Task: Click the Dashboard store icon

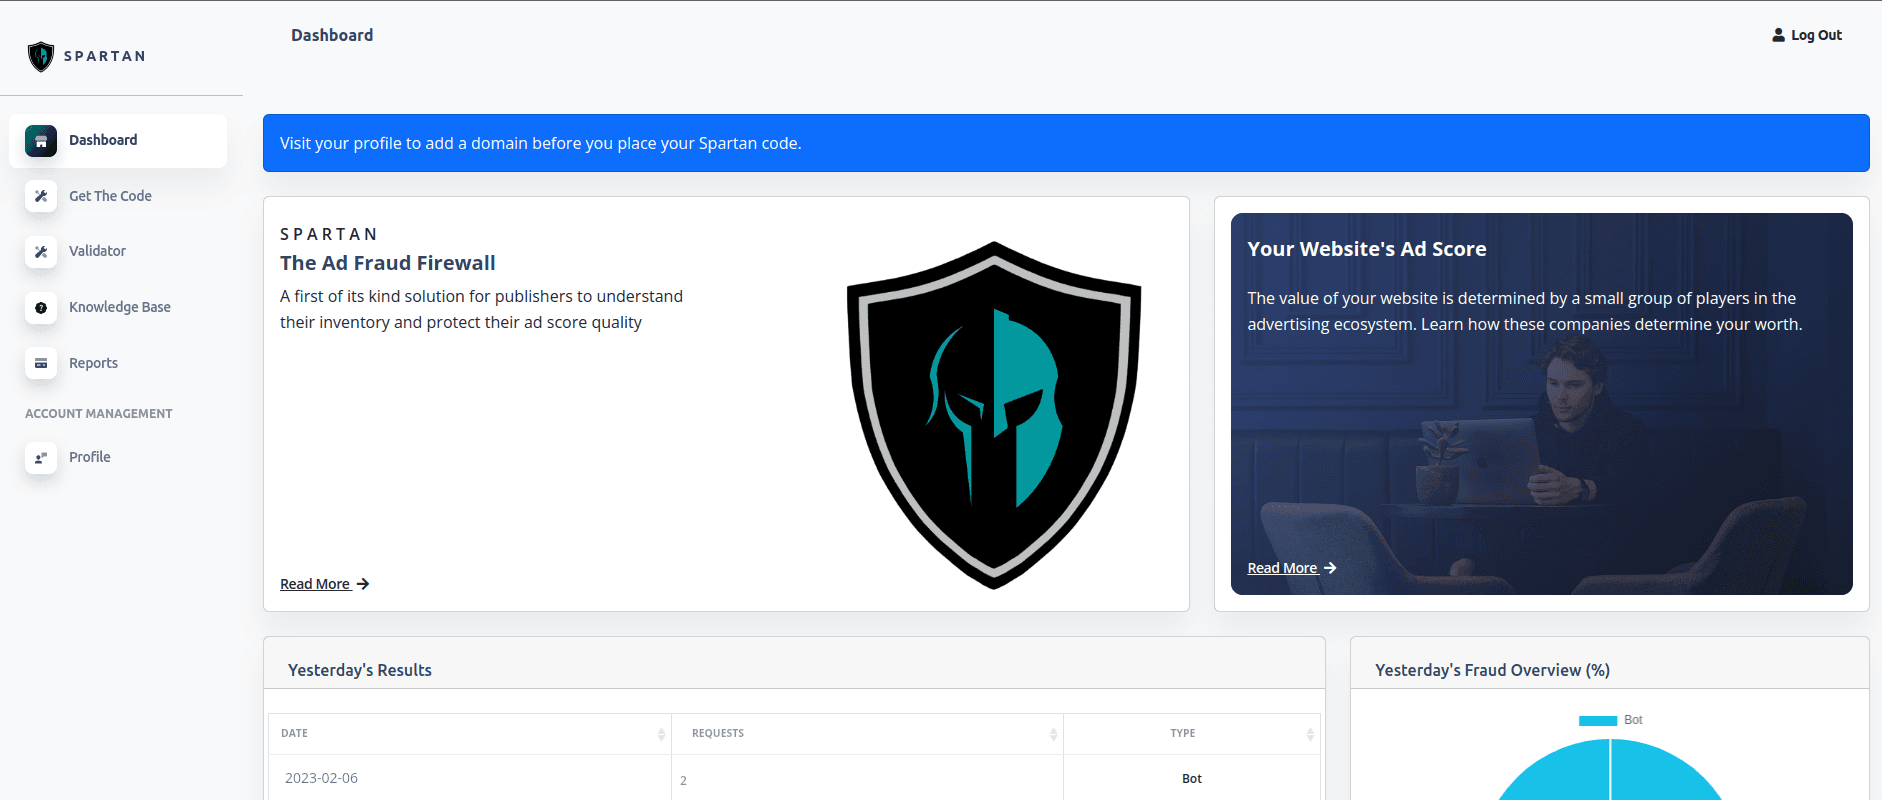Action: point(41,141)
